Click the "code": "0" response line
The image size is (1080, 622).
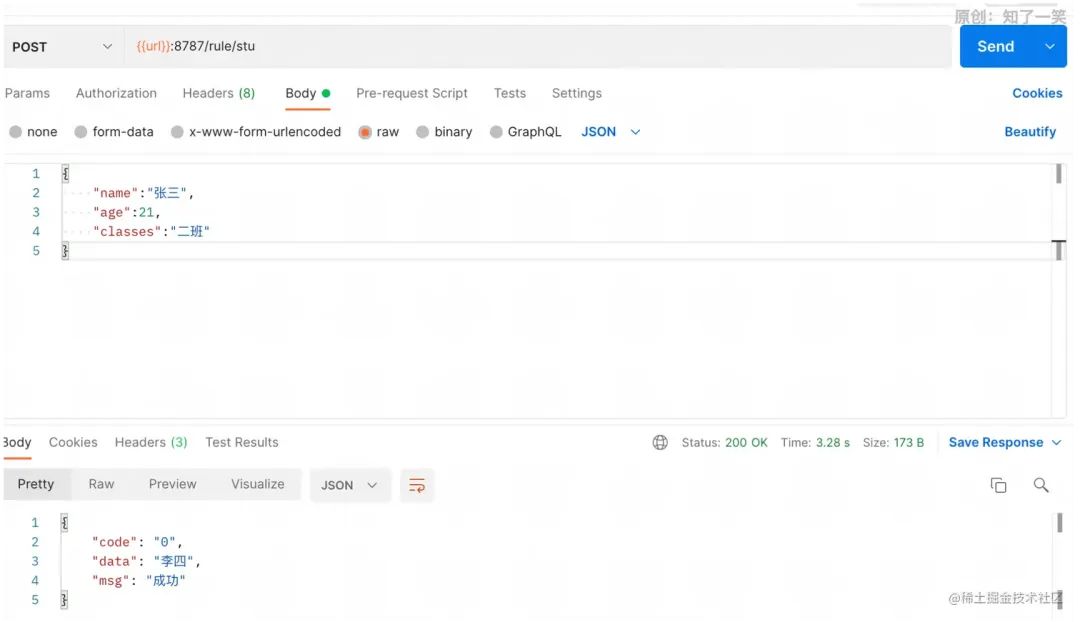pyautogui.click(x=137, y=542)
